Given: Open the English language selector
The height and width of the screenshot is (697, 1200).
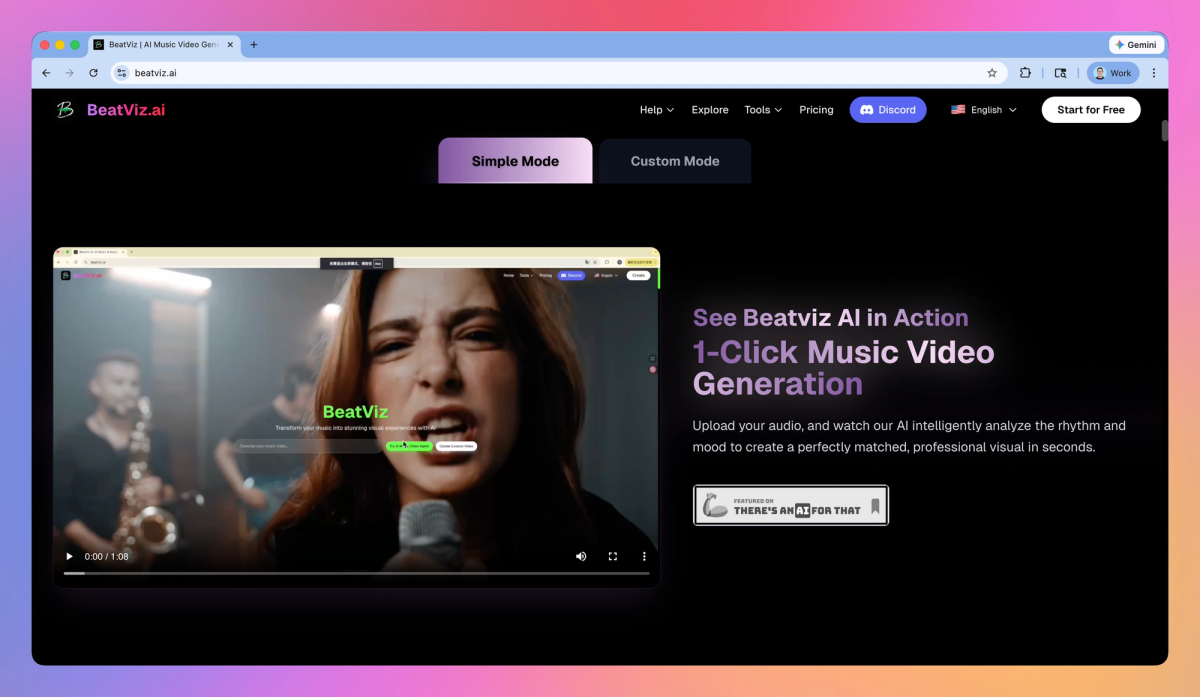Looking at the screenshot, I should [984, 110].
